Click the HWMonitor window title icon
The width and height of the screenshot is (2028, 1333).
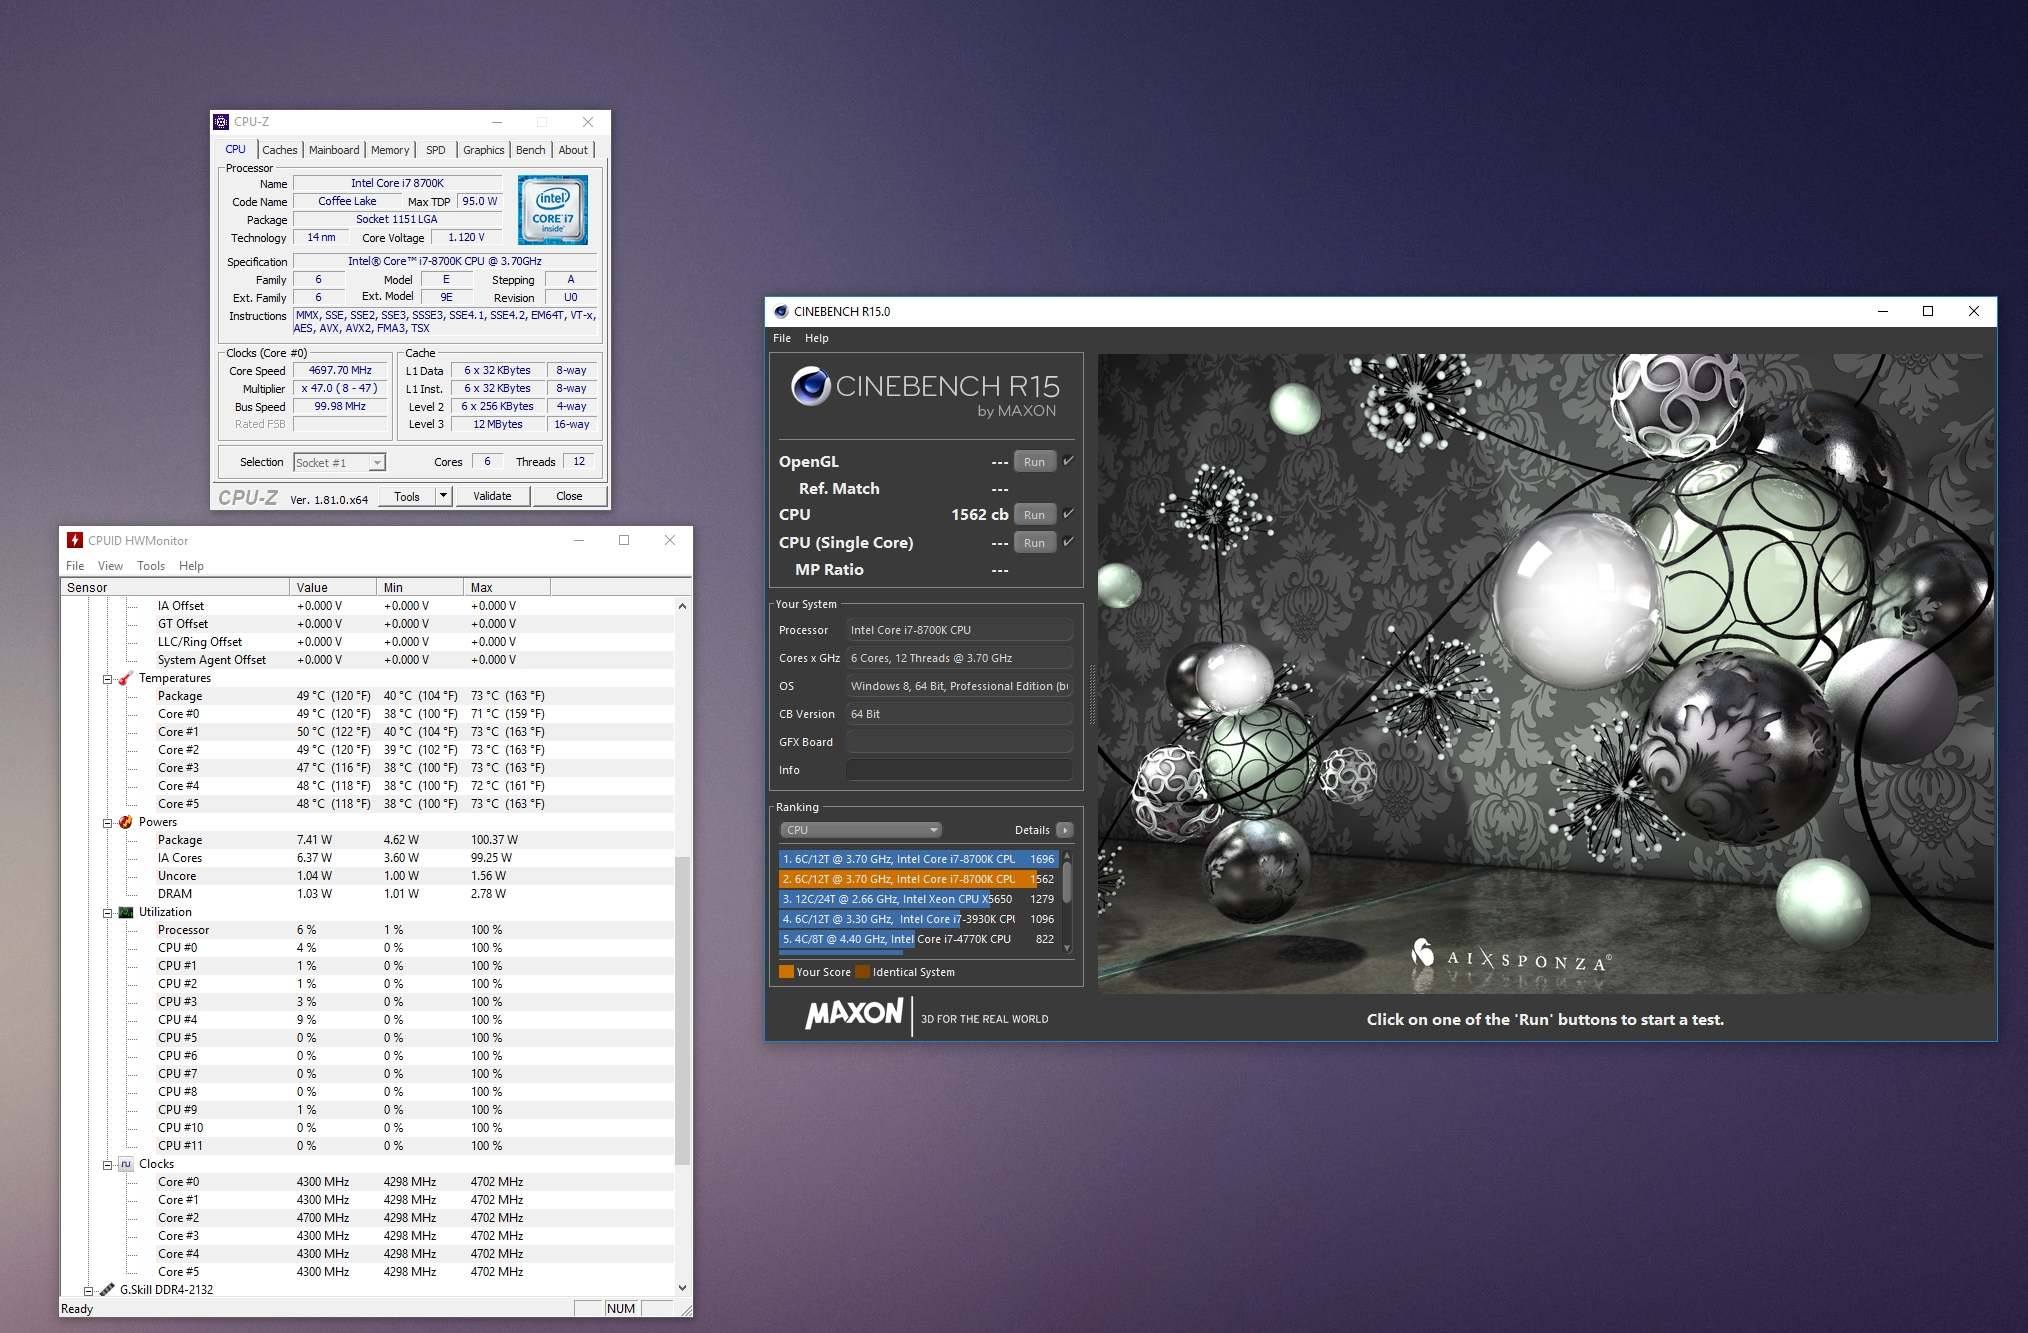[x=74, y=540]
